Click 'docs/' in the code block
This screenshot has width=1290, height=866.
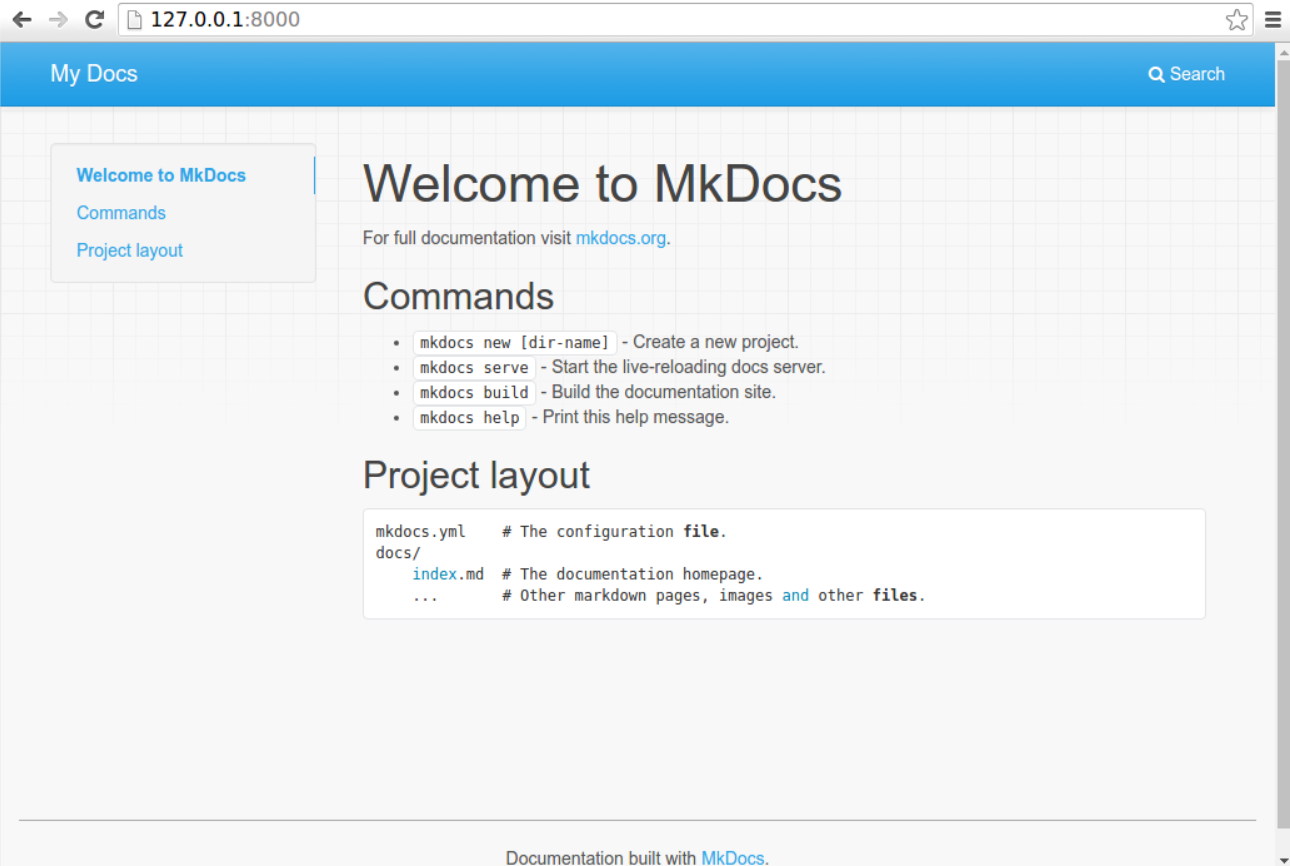[x=398, y=553]
